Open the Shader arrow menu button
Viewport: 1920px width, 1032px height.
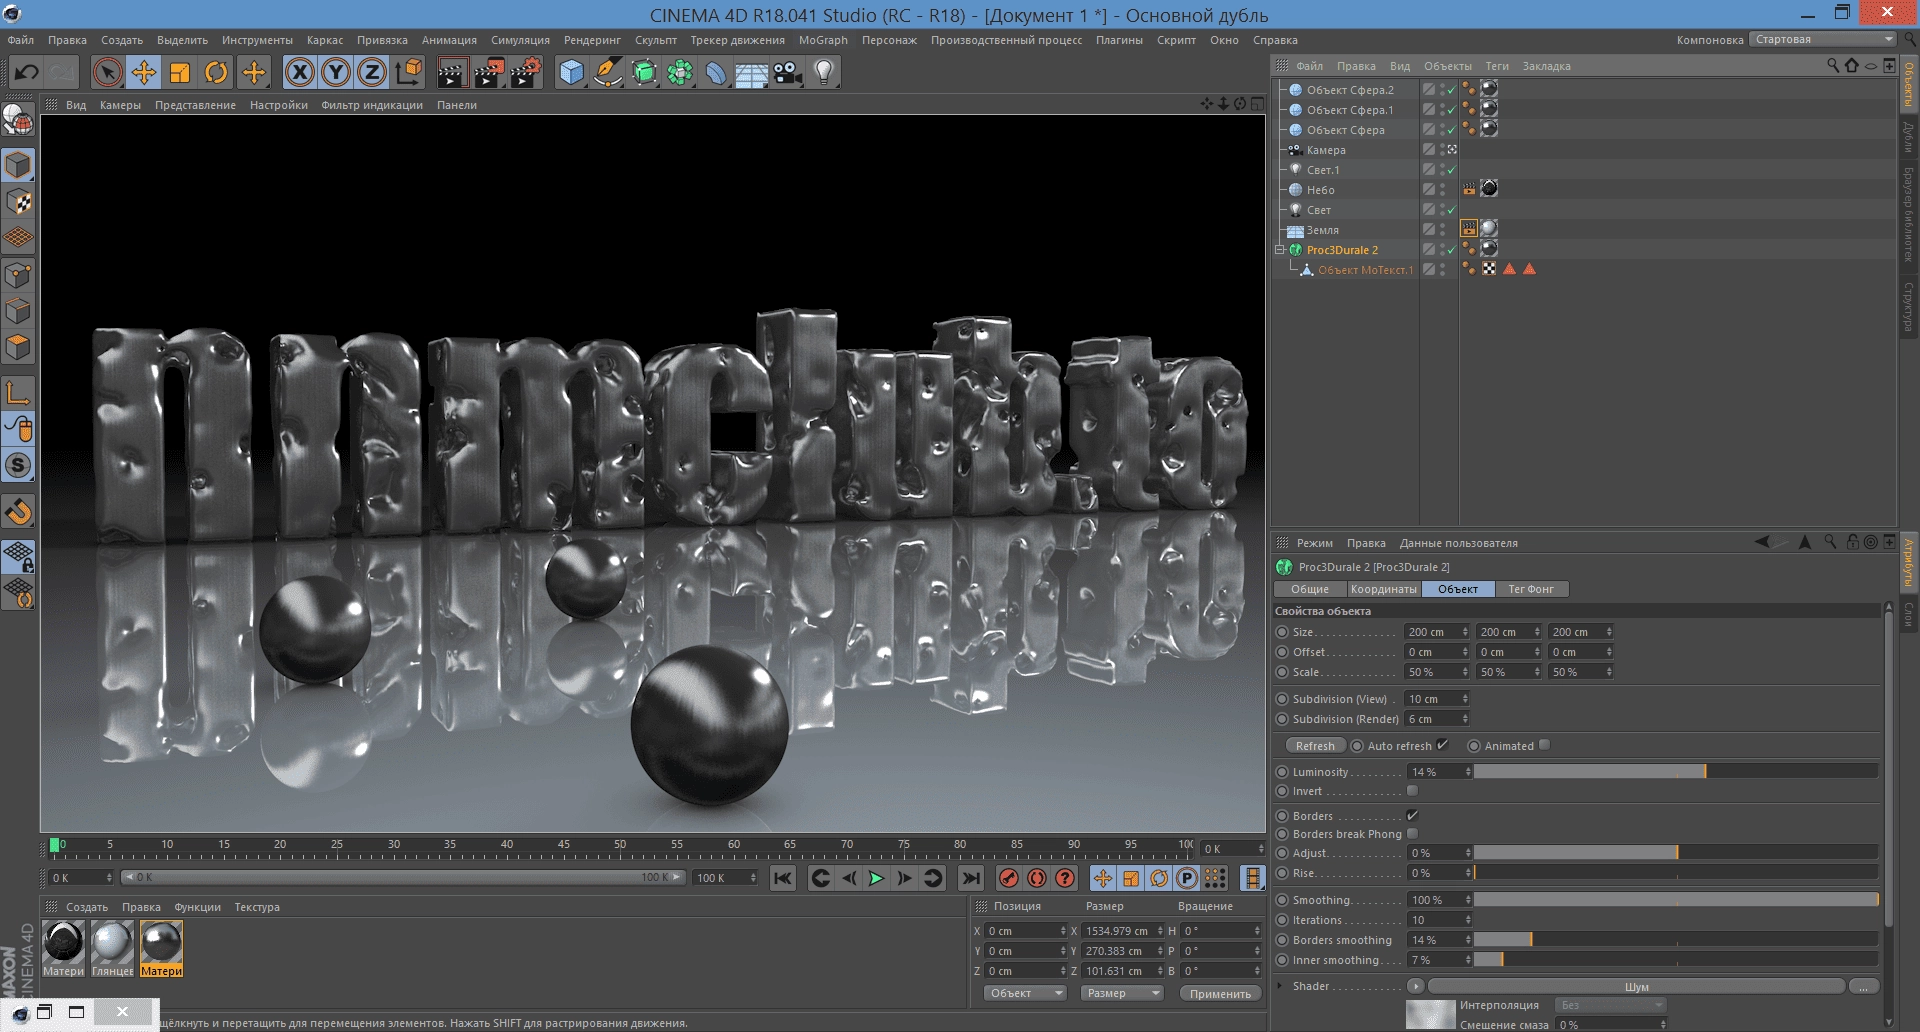click(1415, 987)
